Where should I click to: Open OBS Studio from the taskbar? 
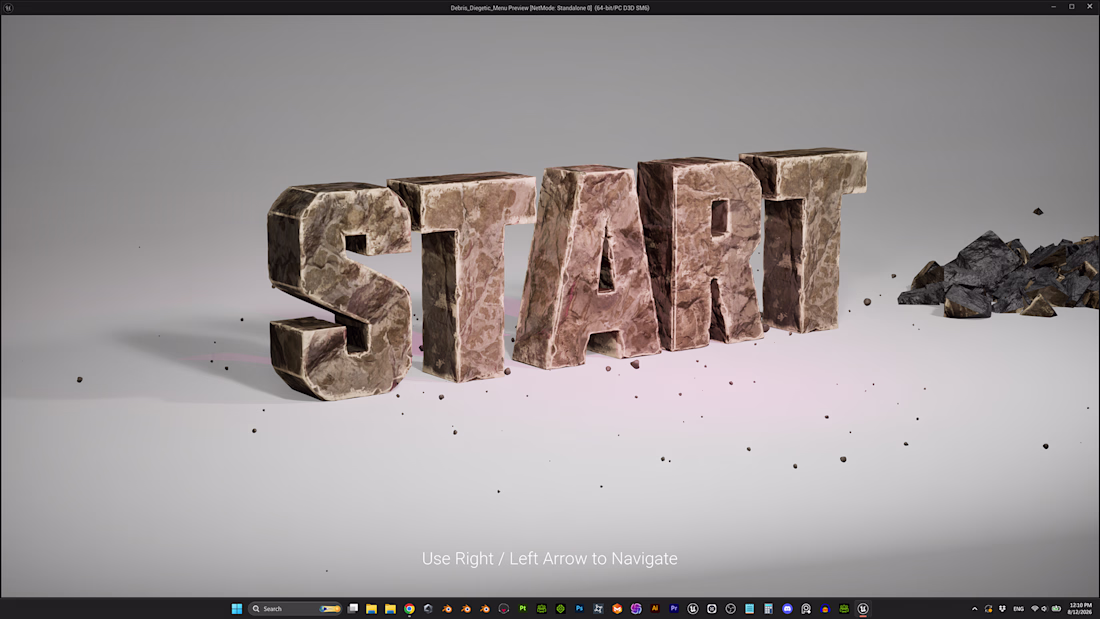pos(730,608)
